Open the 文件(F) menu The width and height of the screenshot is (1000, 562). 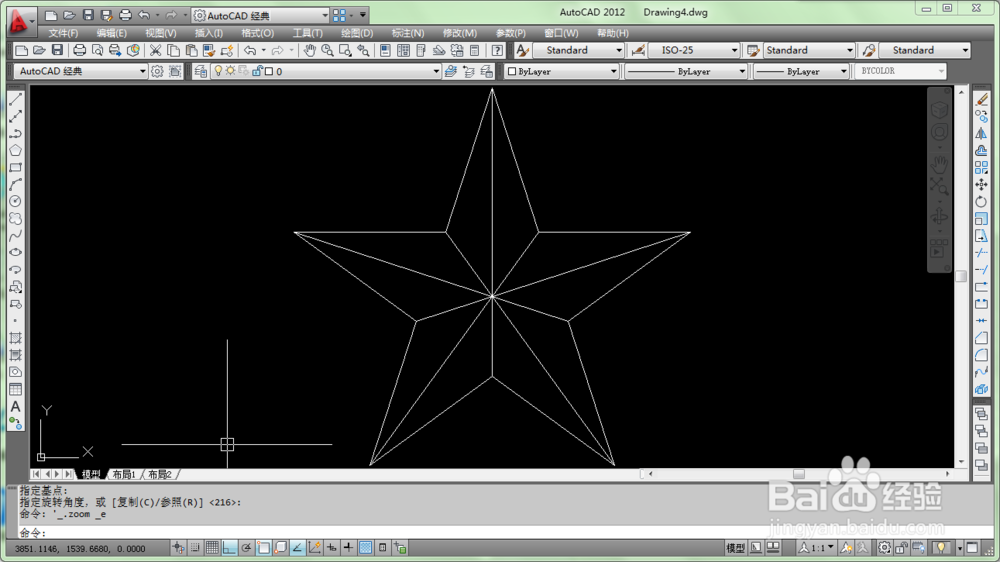click(x=63, y=33)
